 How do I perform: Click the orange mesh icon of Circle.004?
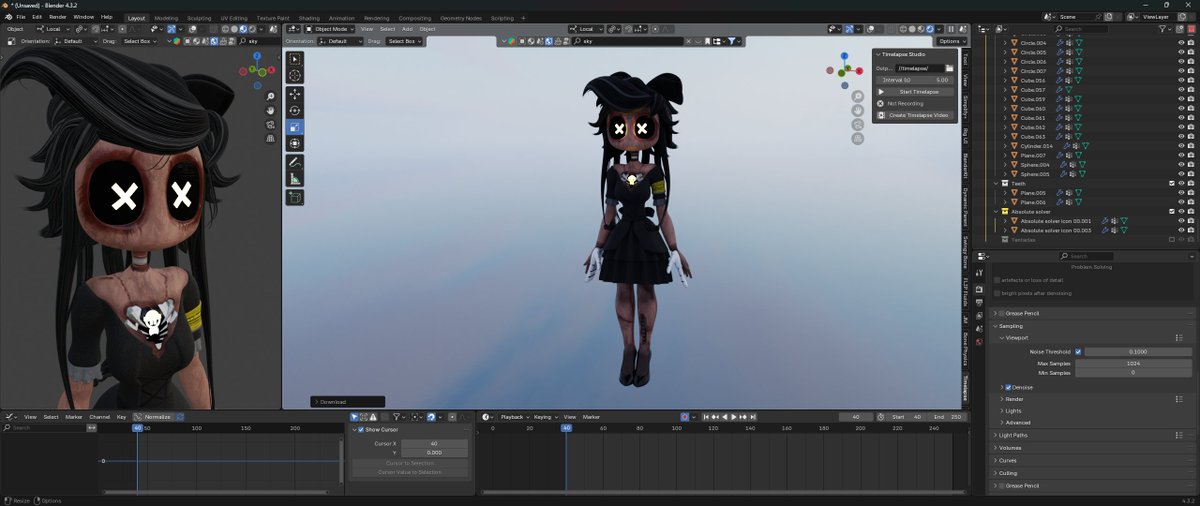point(1014,43)
